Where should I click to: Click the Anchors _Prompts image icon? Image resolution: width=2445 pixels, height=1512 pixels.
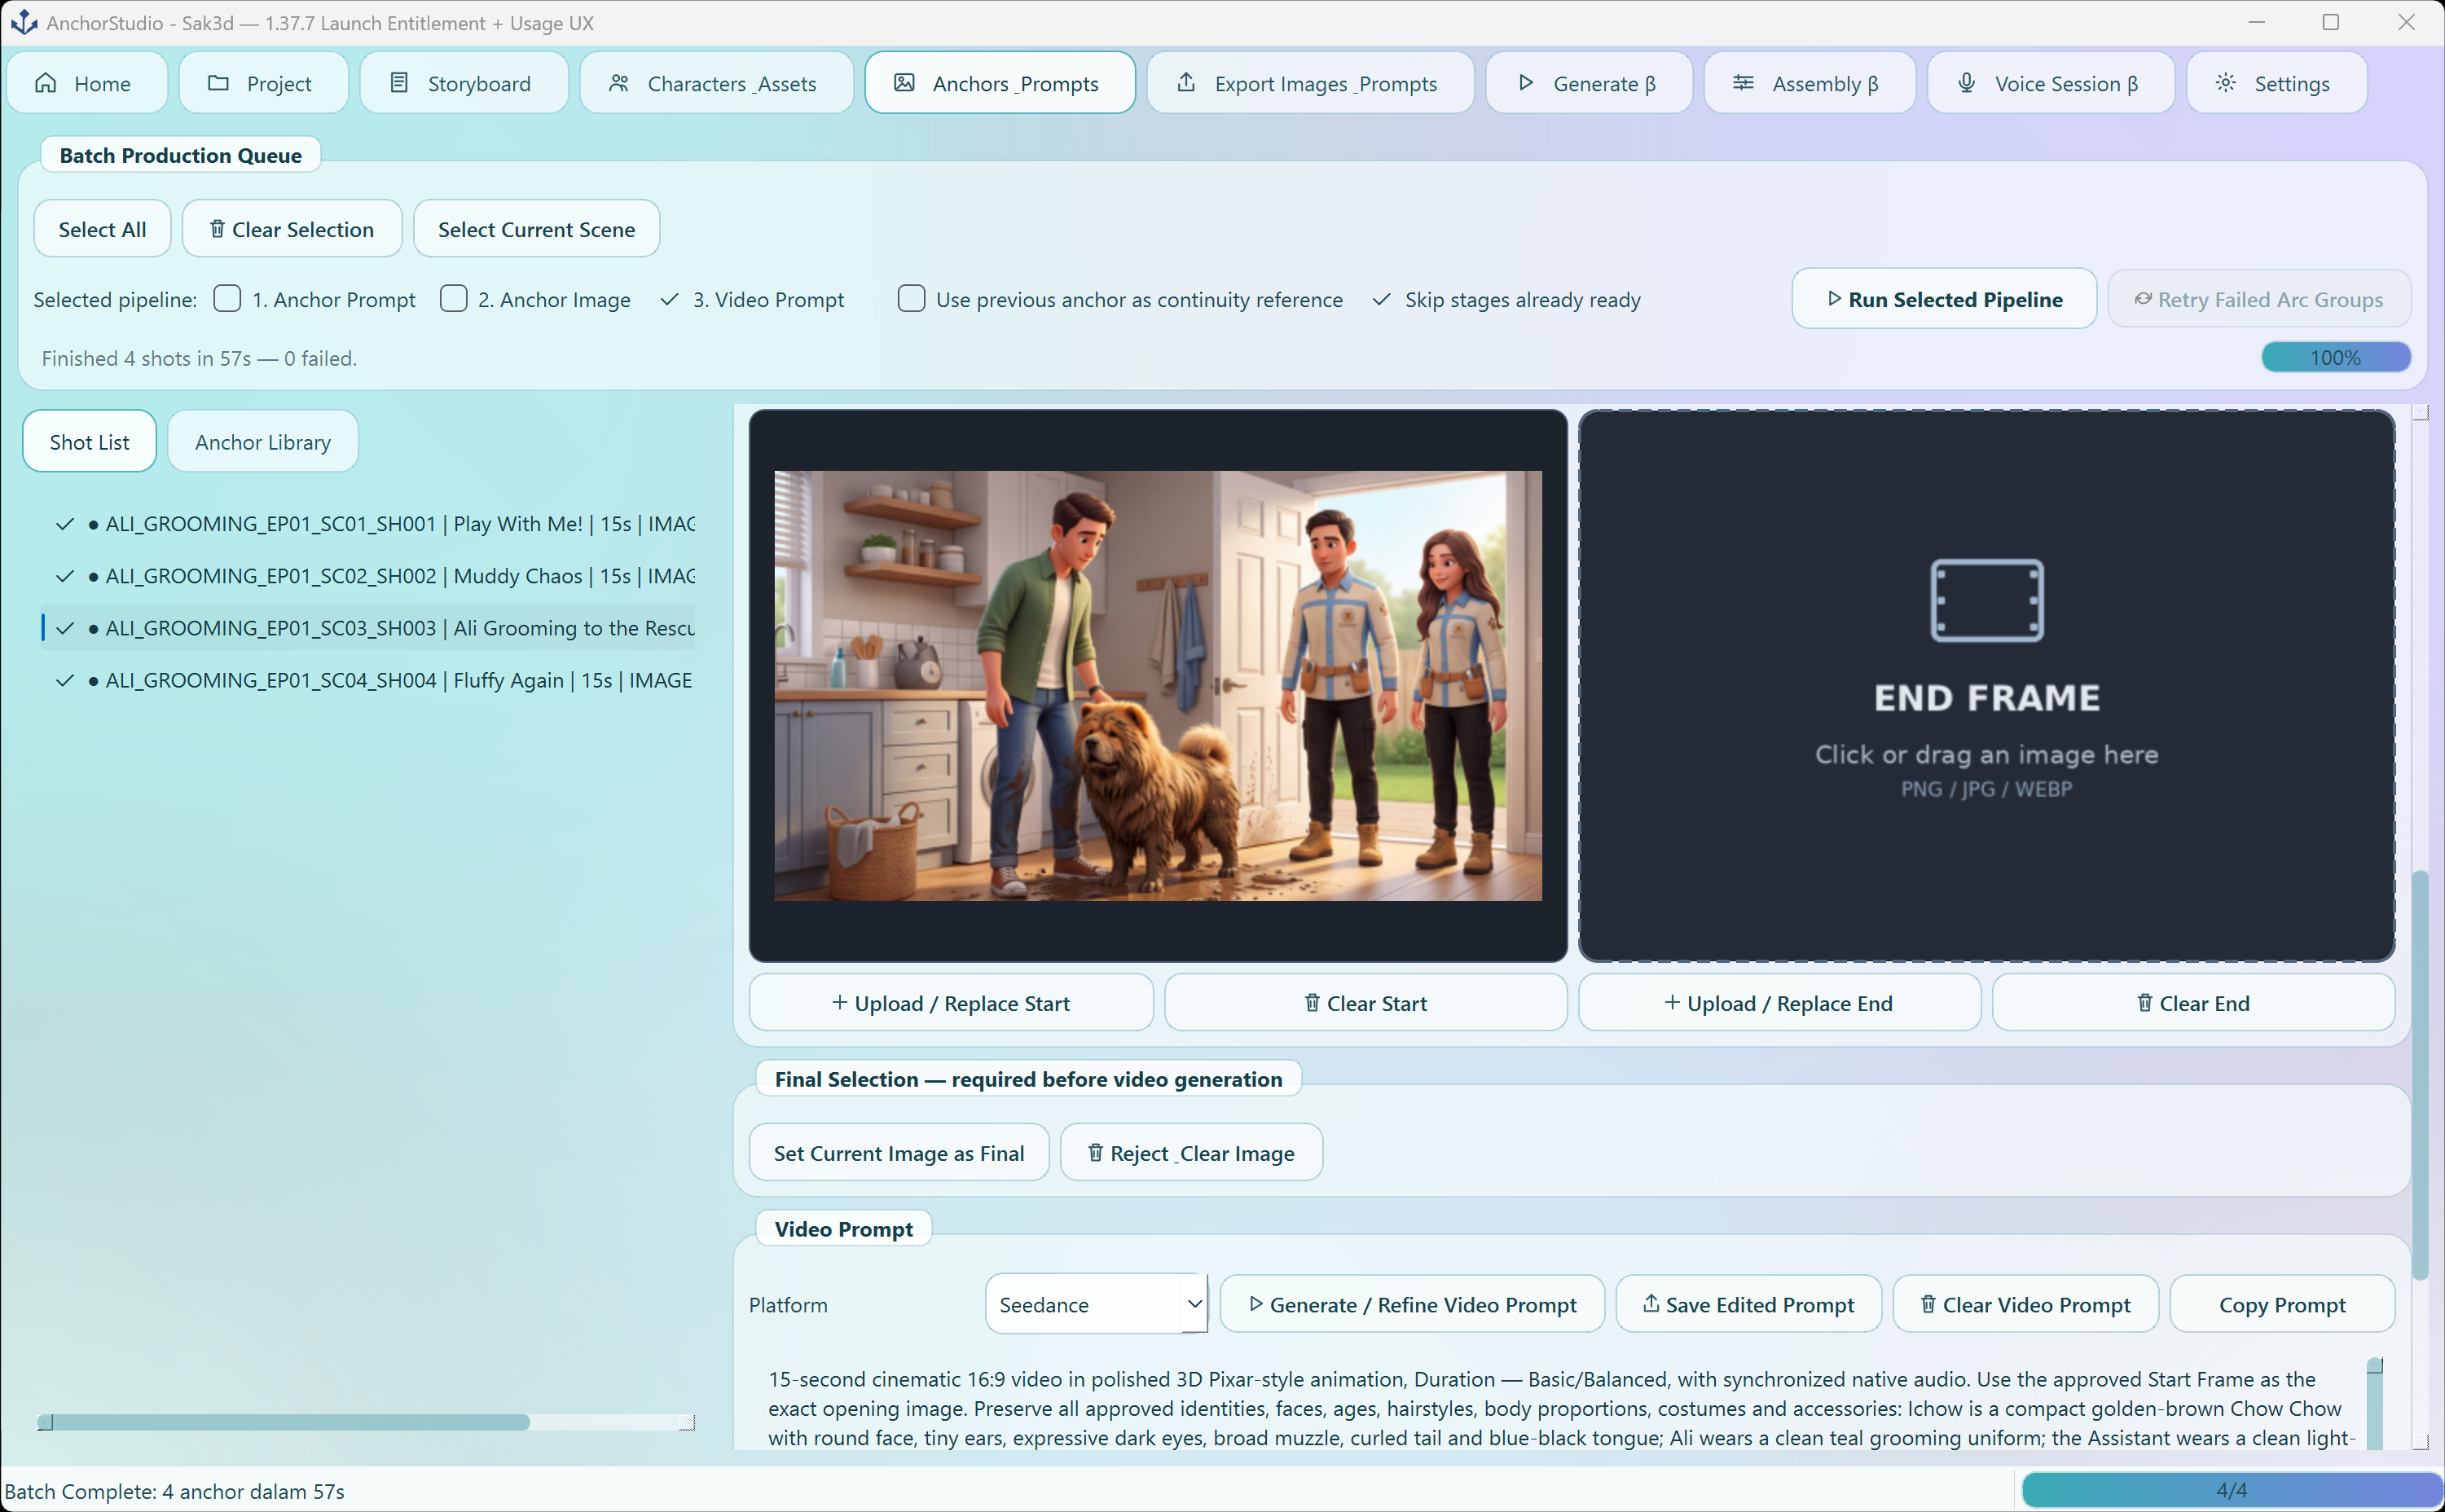click(x=904, y=83)
